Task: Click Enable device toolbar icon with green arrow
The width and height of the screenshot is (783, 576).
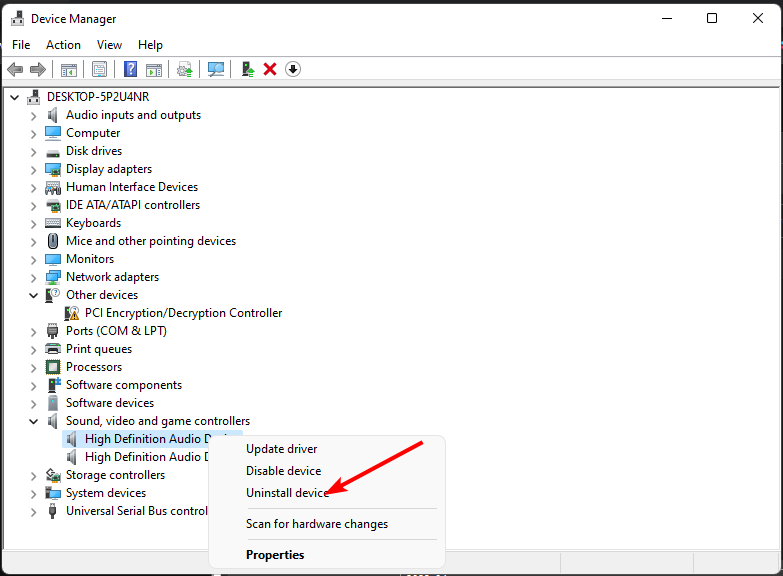Action: click(248, 69)
